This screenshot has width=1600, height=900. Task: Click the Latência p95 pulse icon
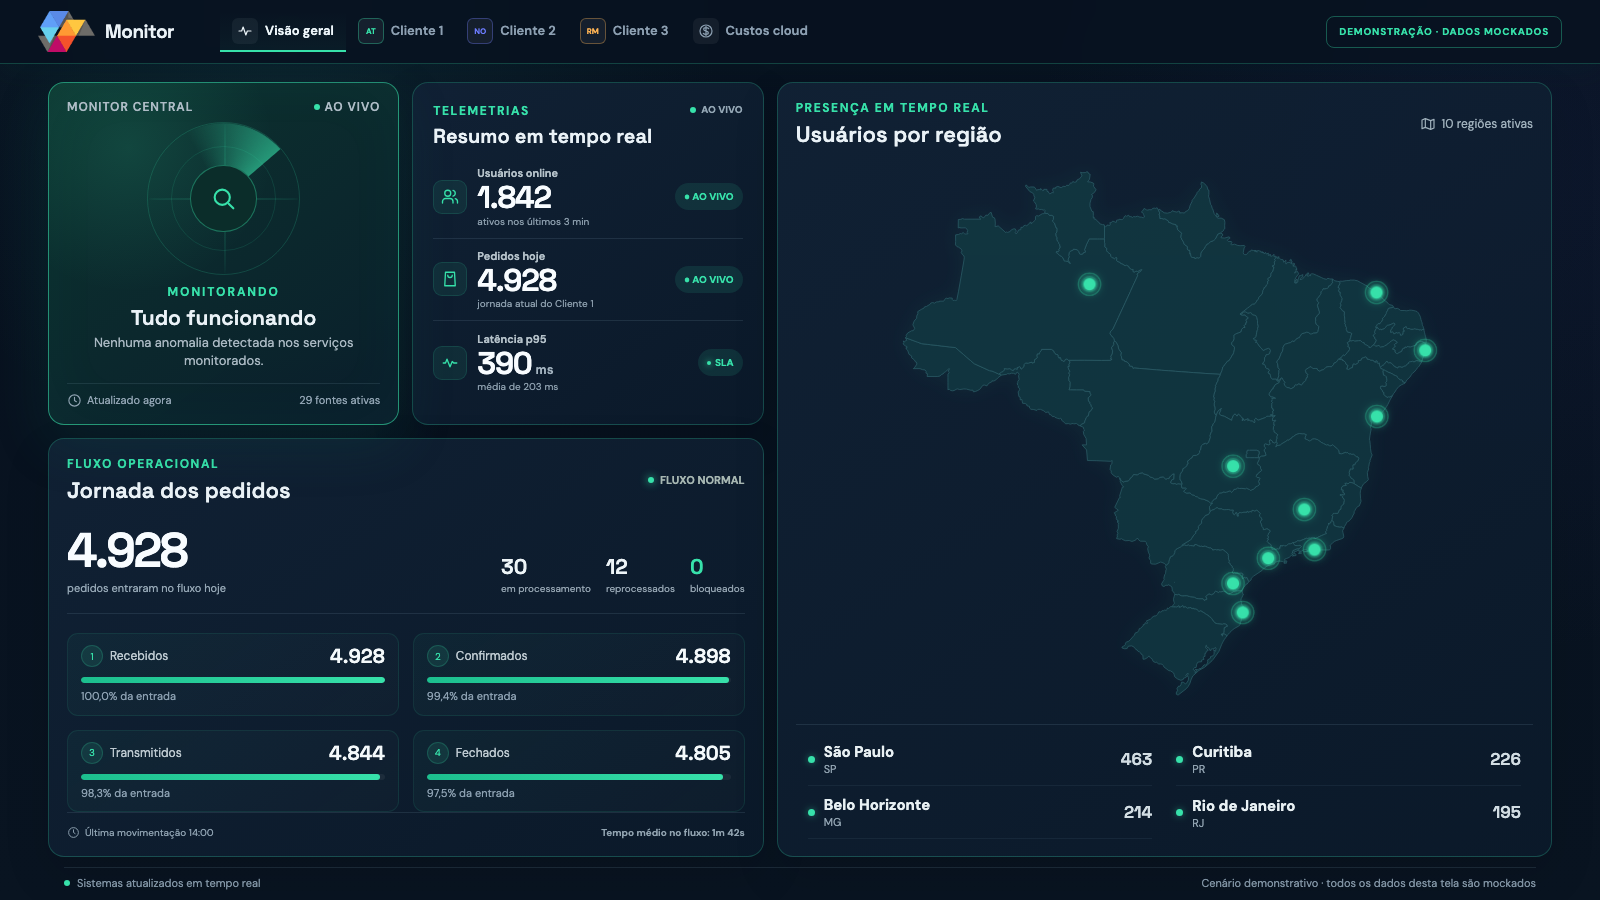[450, 362]
